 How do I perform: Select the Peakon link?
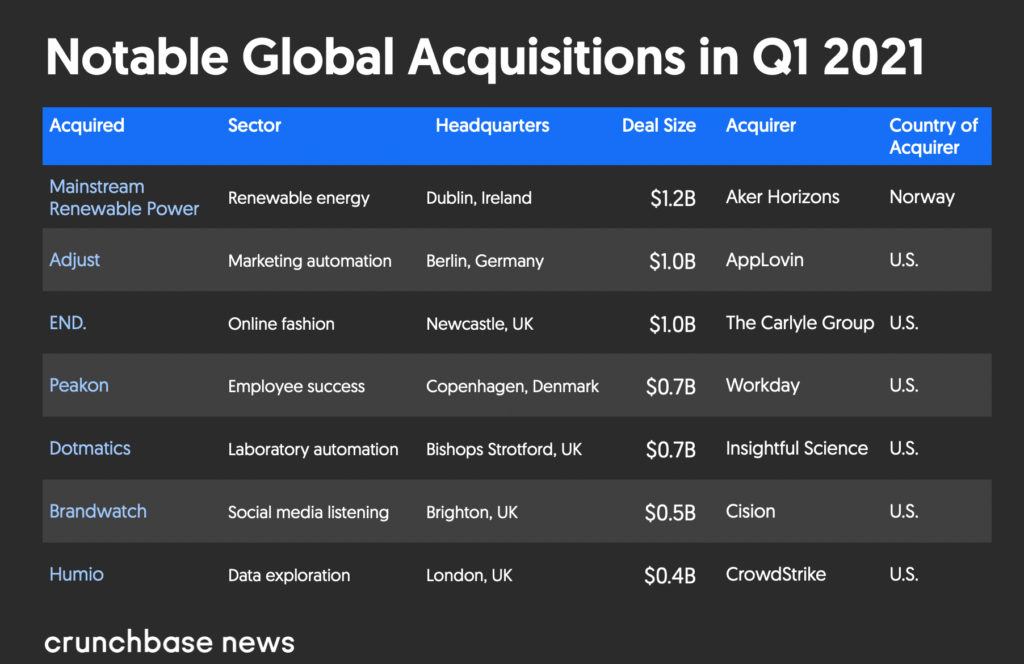[x=79, y=385]
